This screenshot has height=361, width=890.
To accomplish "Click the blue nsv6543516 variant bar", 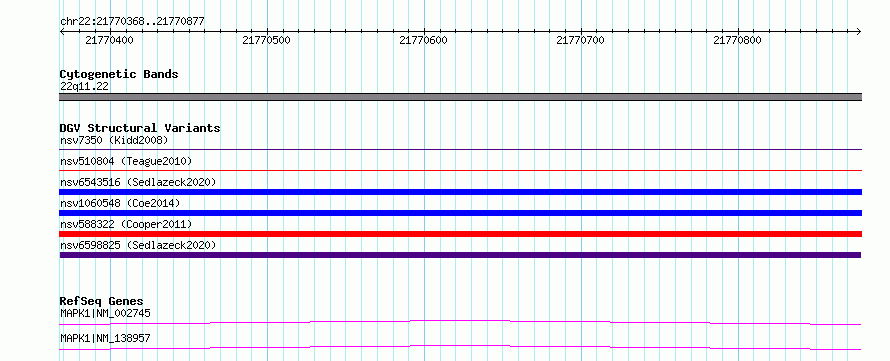I will 460,192.
